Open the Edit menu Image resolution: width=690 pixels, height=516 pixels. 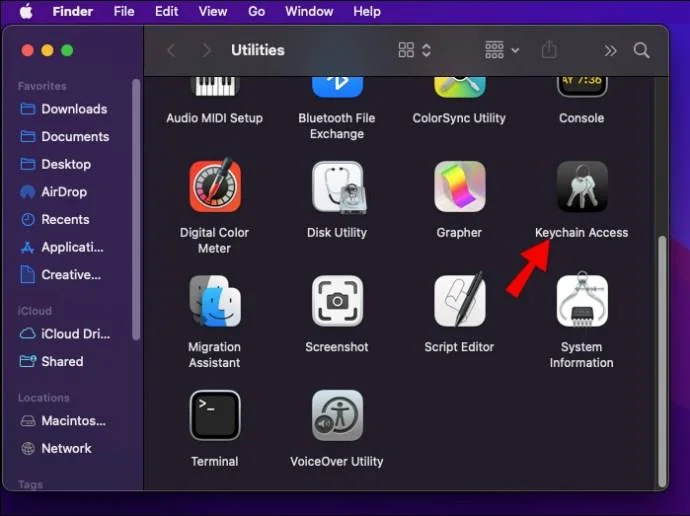166,11
